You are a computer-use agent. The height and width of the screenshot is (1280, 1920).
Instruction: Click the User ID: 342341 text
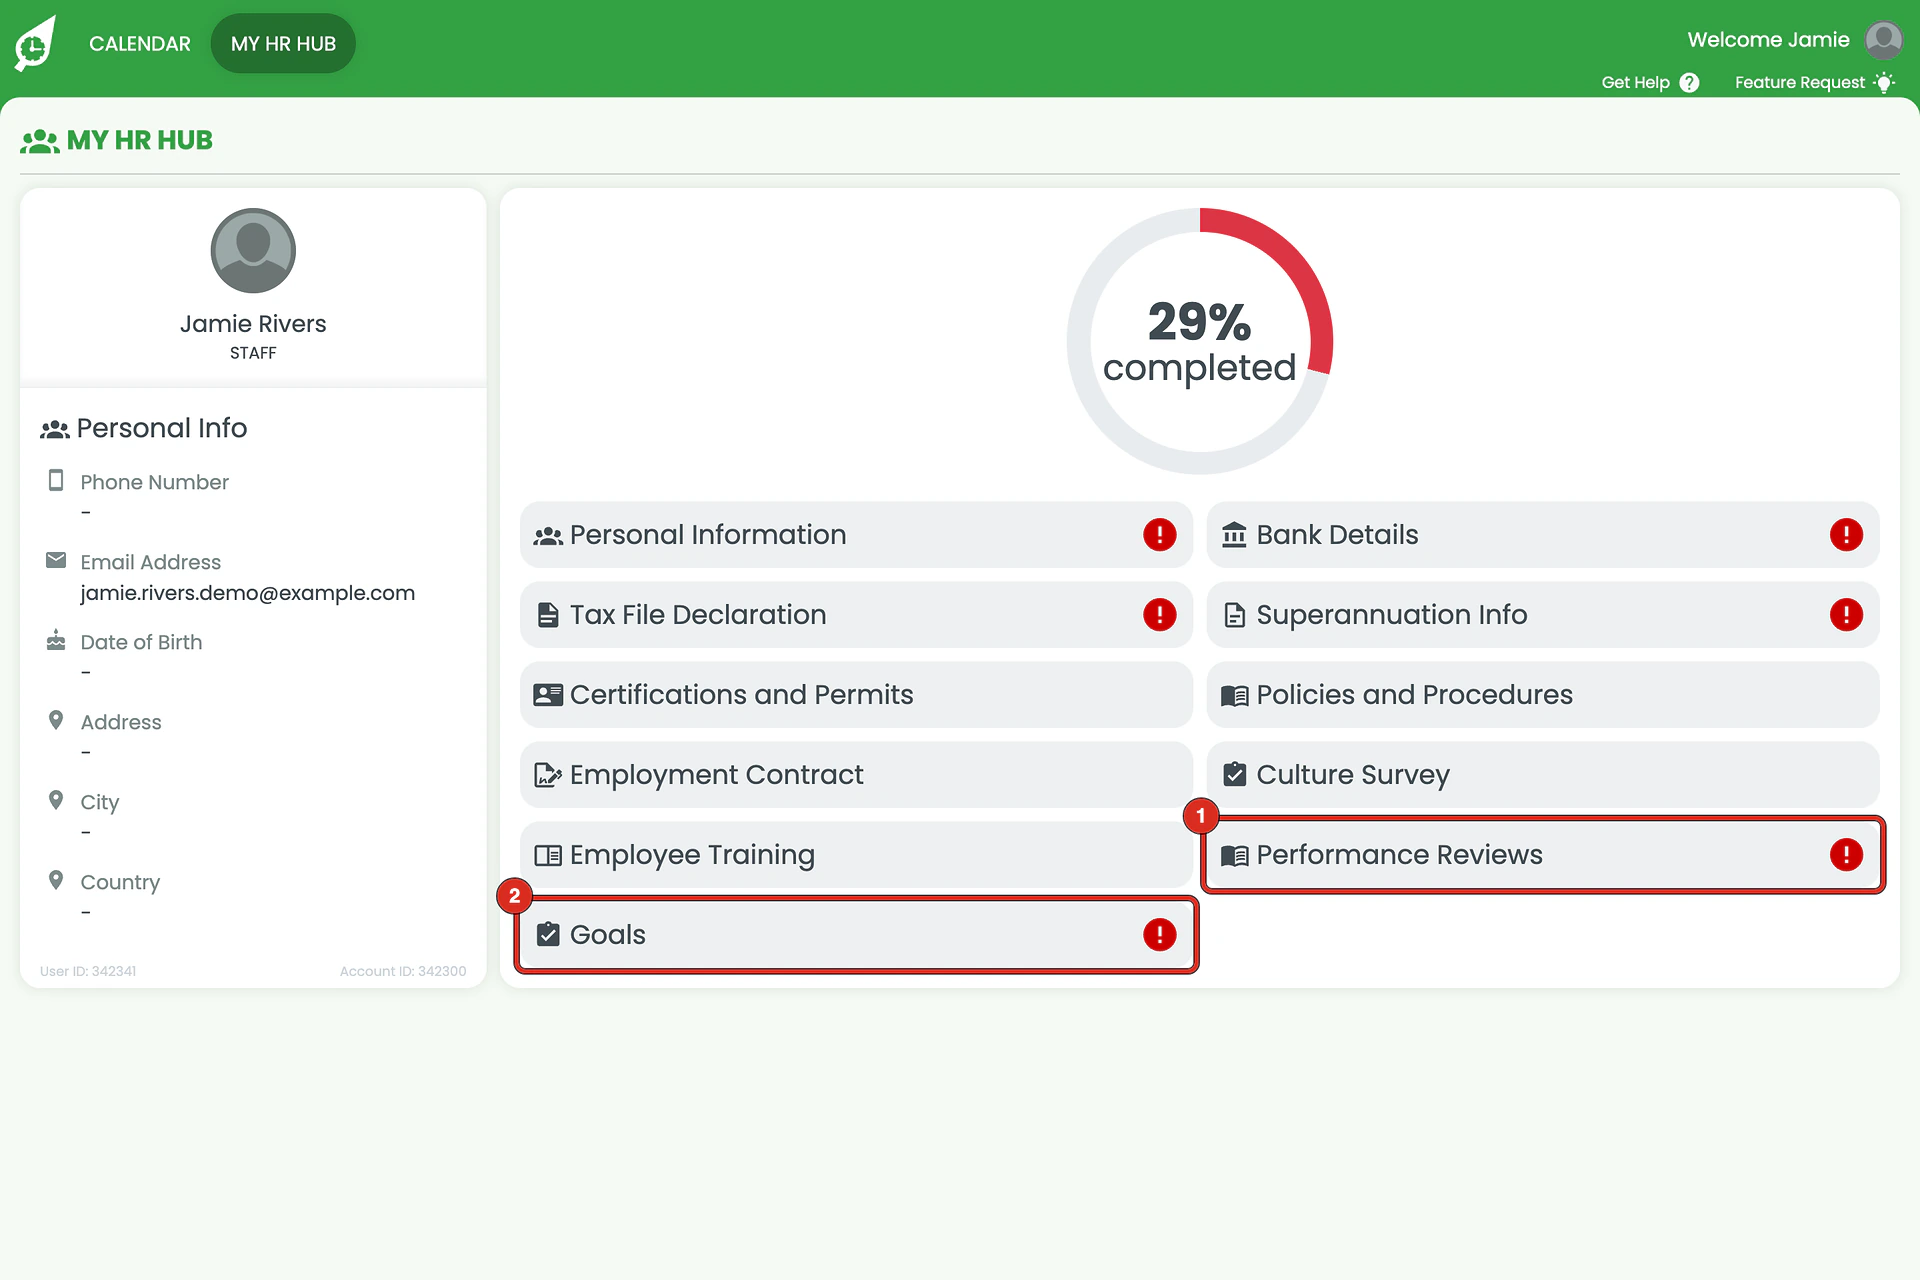click(88, 971)
